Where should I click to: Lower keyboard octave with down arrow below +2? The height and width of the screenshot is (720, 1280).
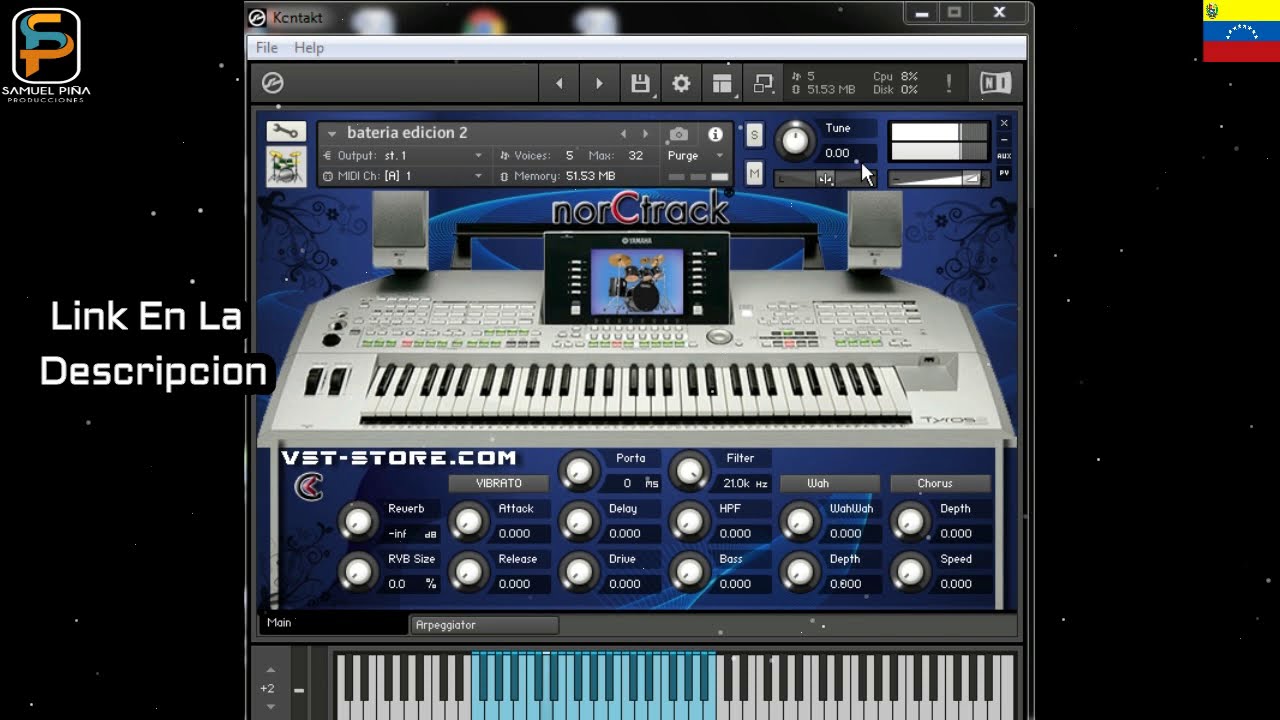270,706
